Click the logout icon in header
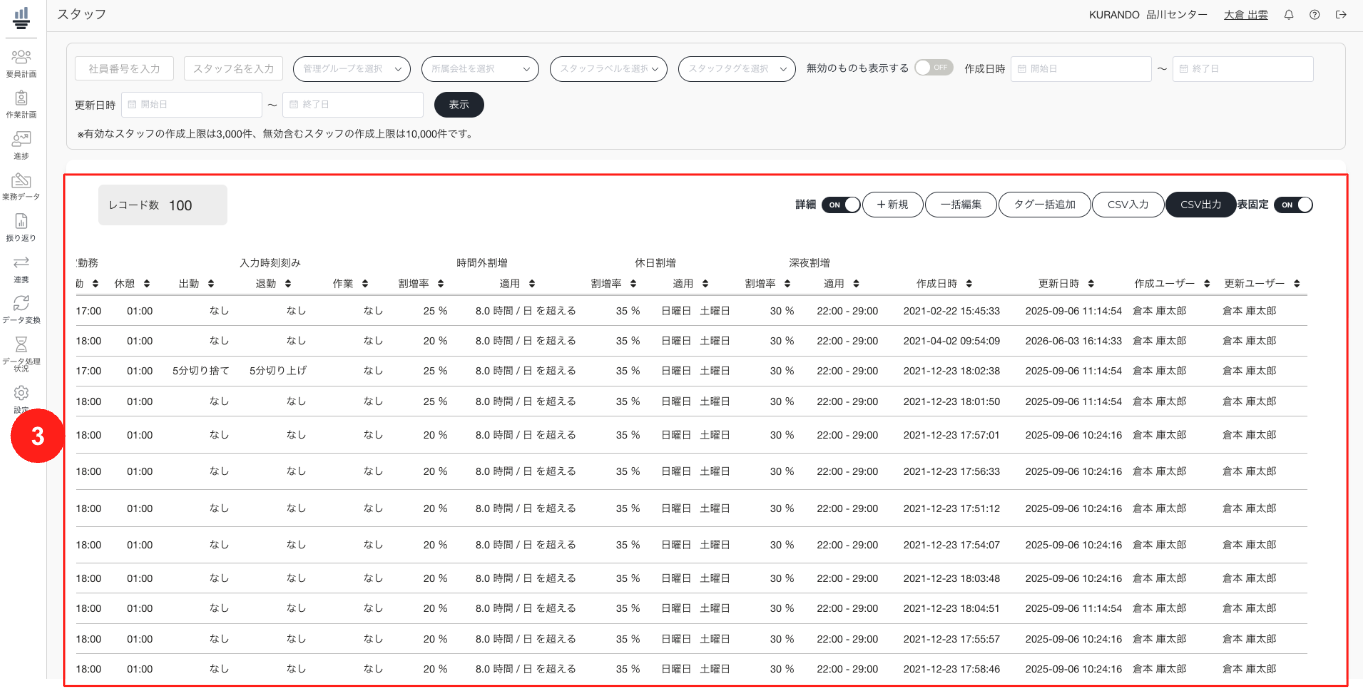Screen dimensions: 1363x693 [x=1341, y=15]
